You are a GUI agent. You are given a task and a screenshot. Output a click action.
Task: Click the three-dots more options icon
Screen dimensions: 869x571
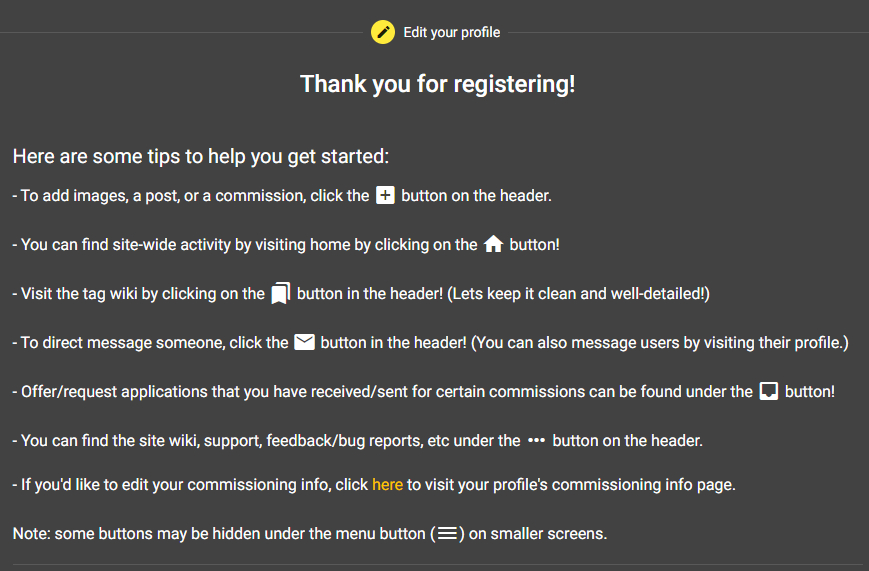[536, 440]
